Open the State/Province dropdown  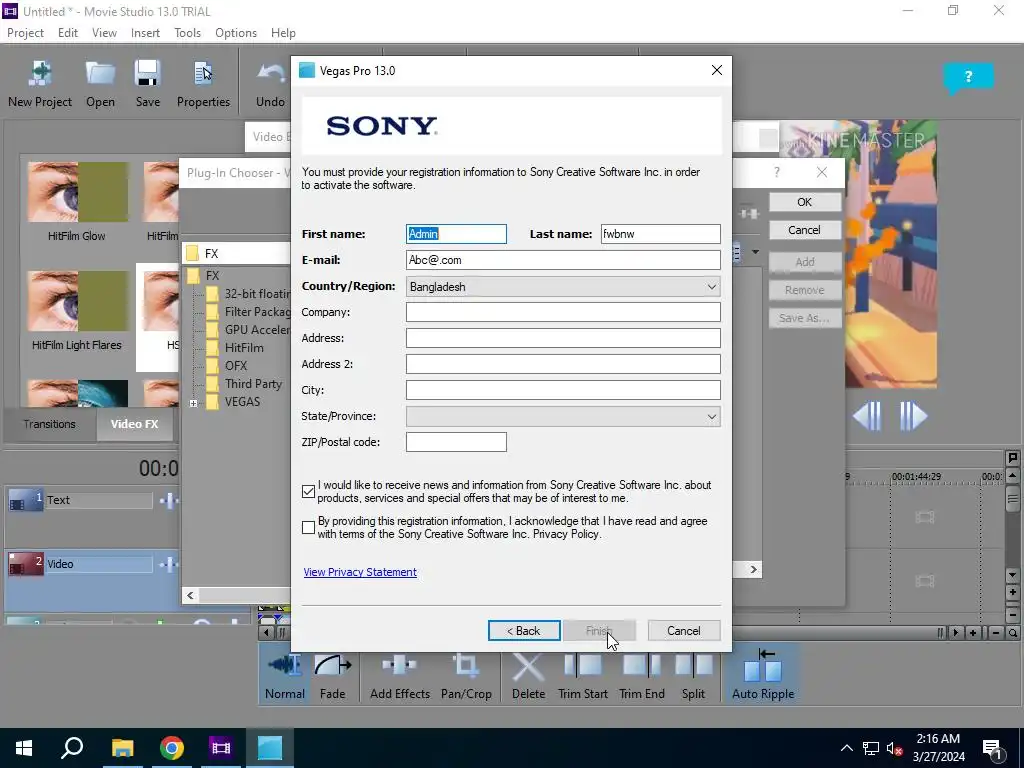[563, 416]
